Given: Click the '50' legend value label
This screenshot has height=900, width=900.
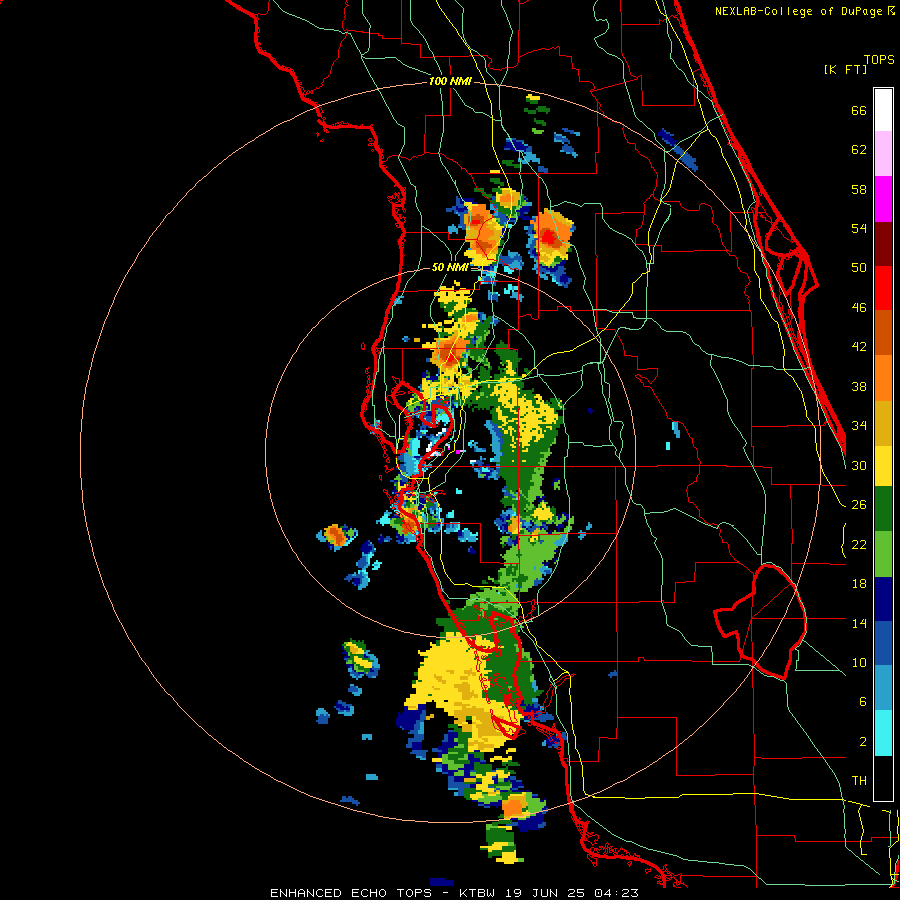Looking at the screenshot, I should click(x=859, y=268).
